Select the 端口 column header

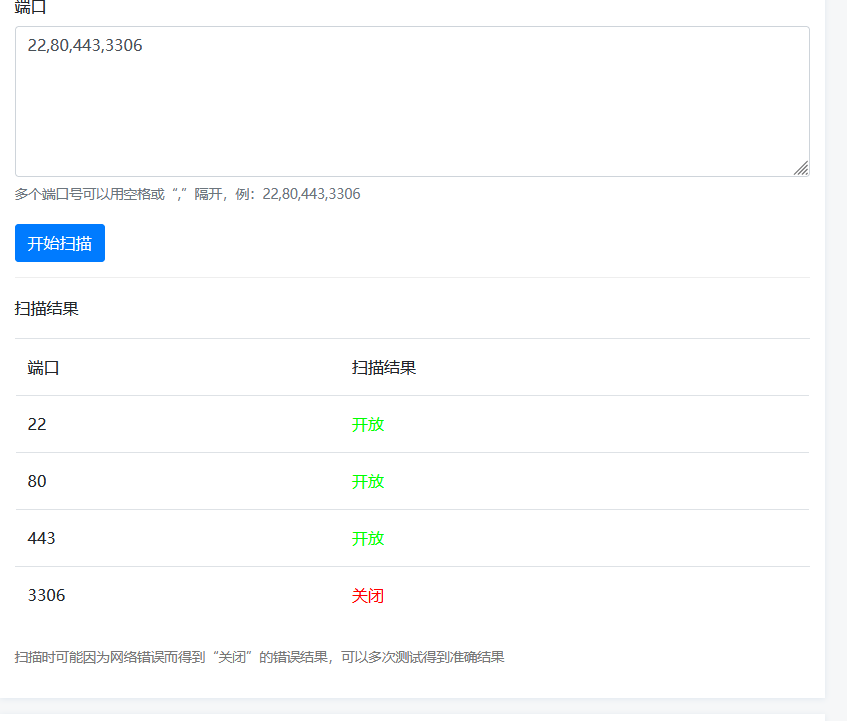pyautogui.click(x=43, y=368)
